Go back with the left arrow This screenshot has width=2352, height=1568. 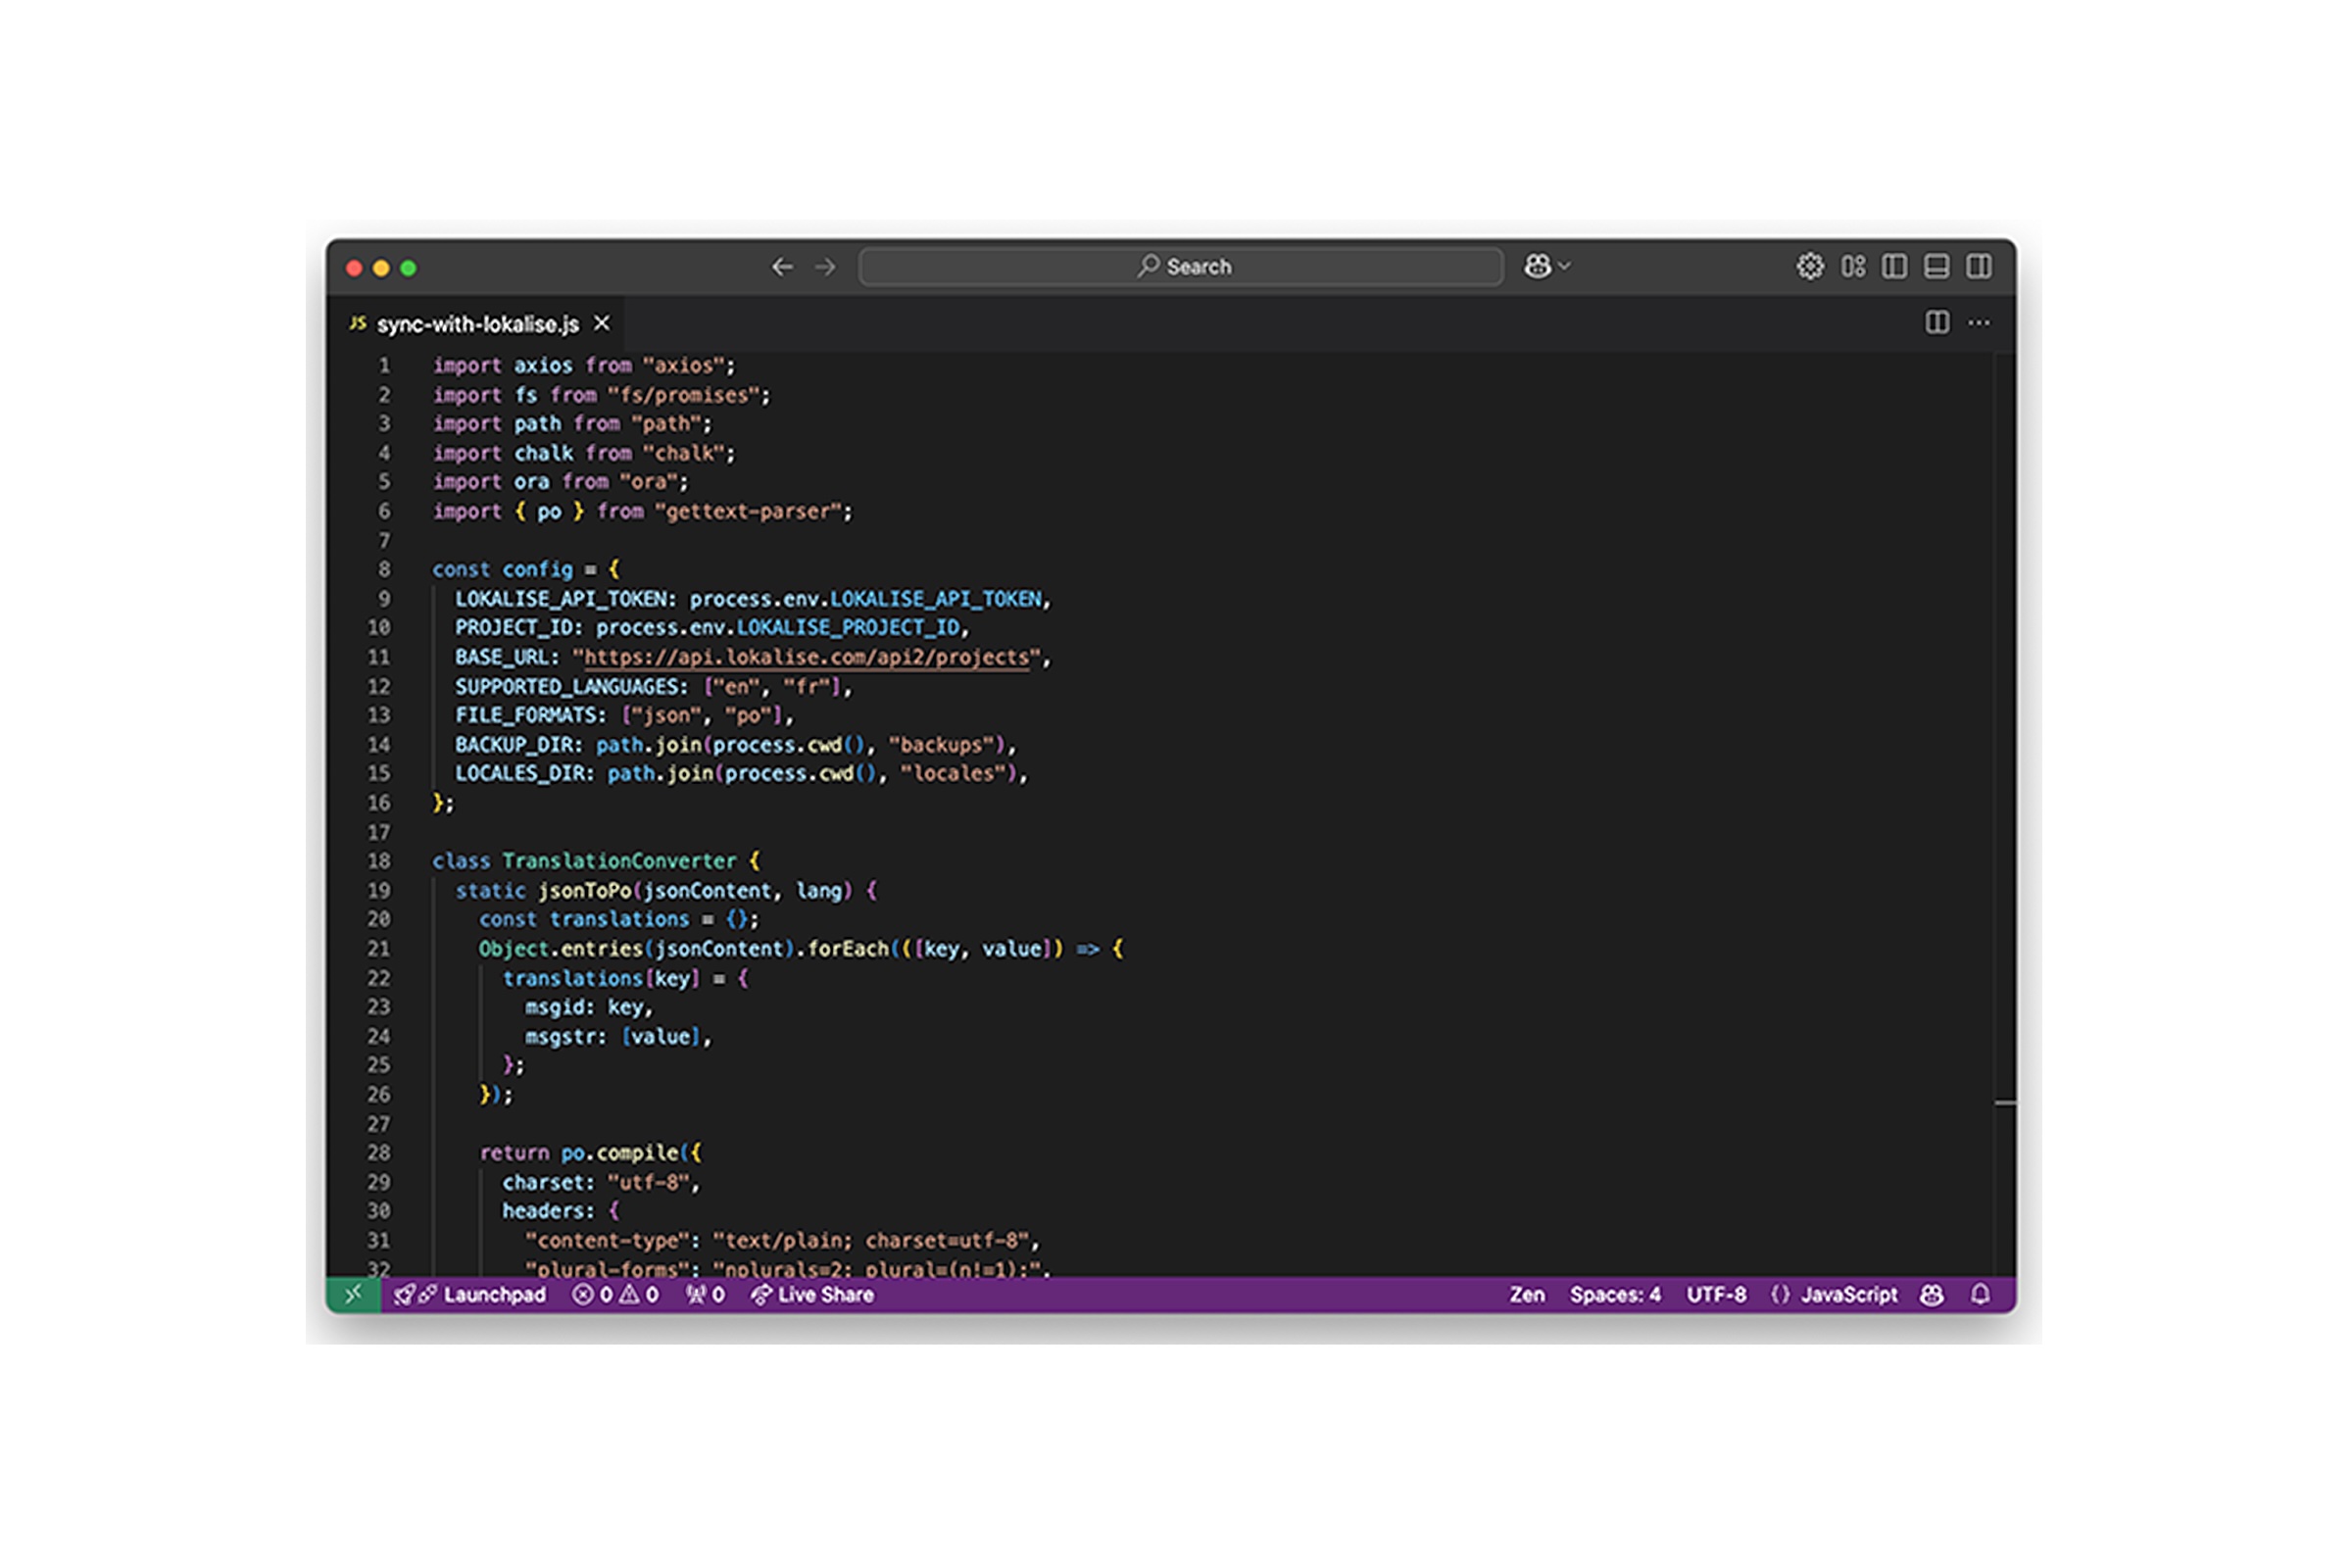(x=782, y=267)
